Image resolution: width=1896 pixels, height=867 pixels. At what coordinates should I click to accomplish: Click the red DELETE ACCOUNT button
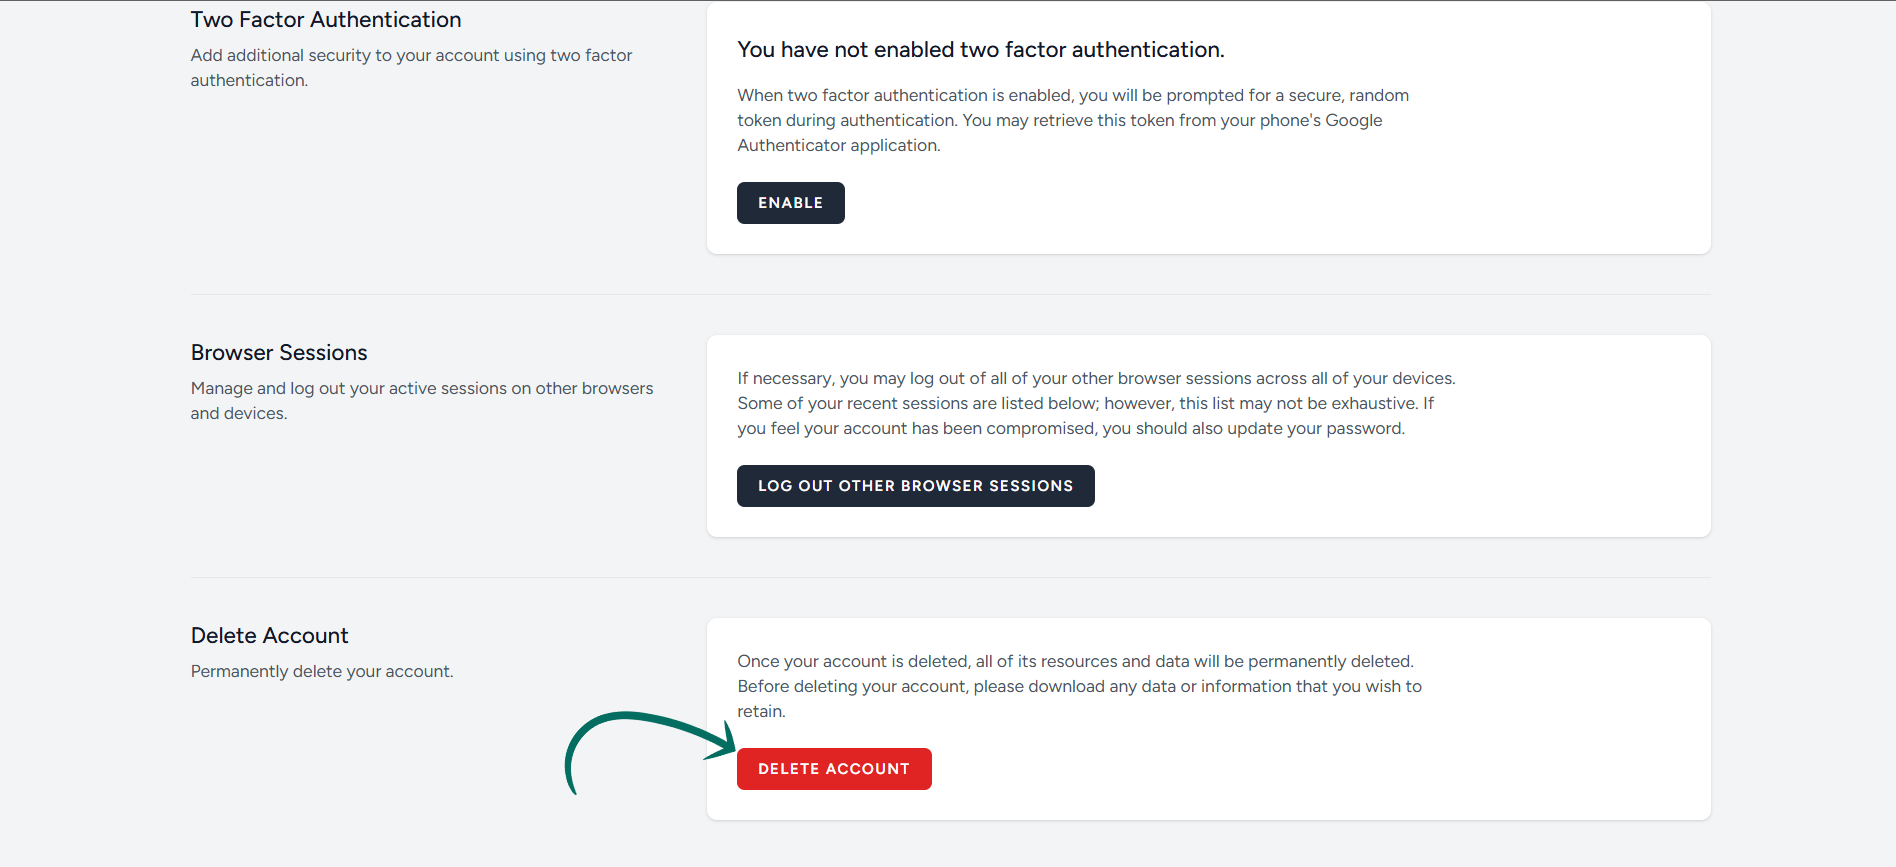click(x=833, y=769)
